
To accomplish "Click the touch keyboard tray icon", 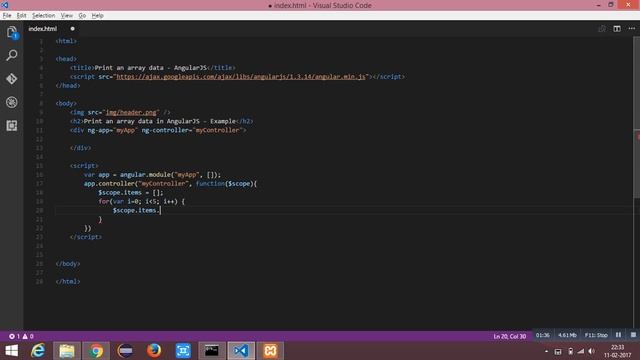I will click(x=558, y=351).
